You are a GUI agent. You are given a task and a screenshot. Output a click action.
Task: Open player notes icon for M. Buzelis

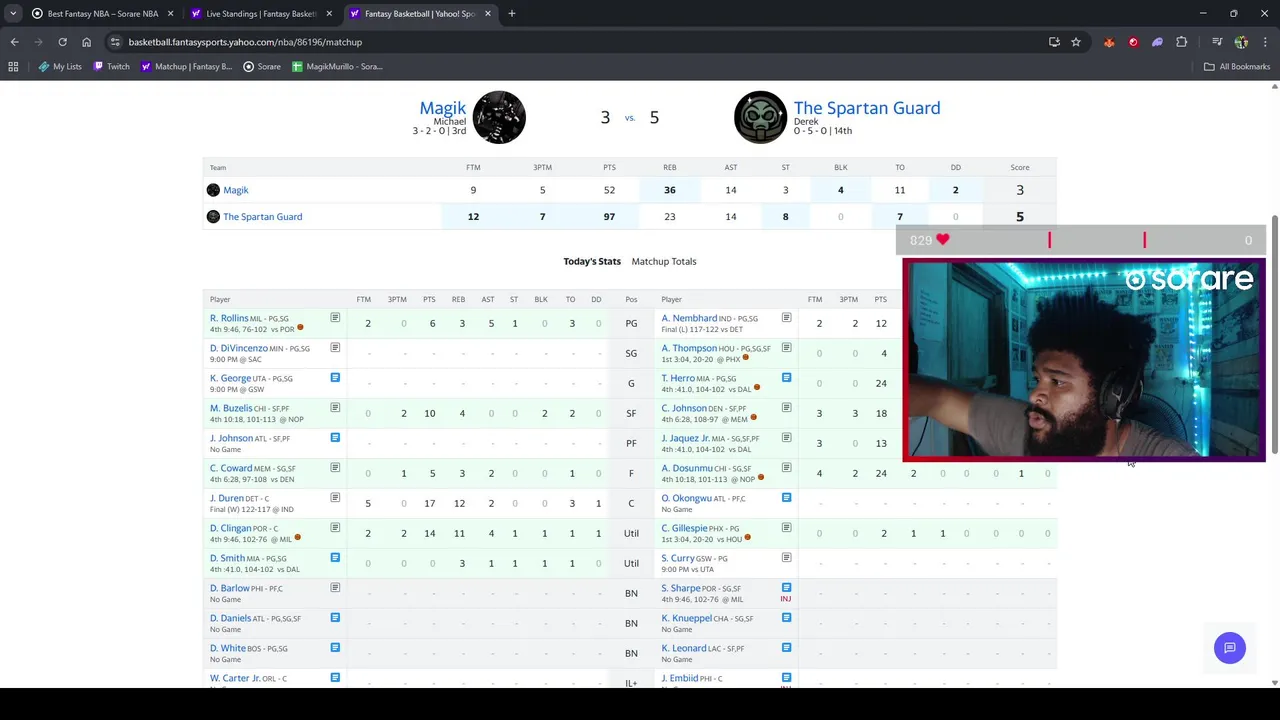[x=335, y=408]
